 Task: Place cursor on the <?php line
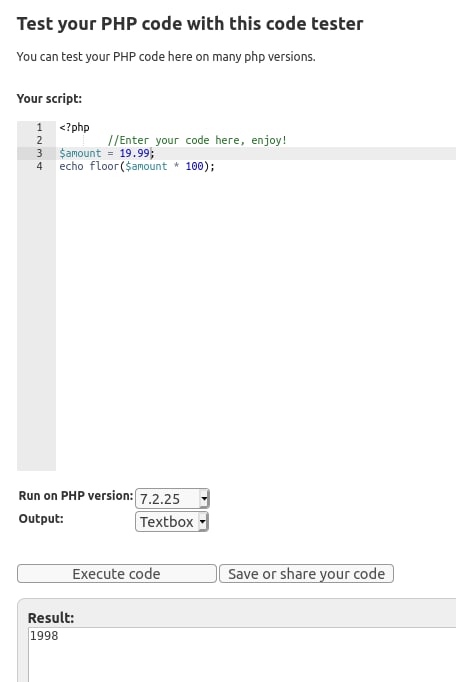74,127
